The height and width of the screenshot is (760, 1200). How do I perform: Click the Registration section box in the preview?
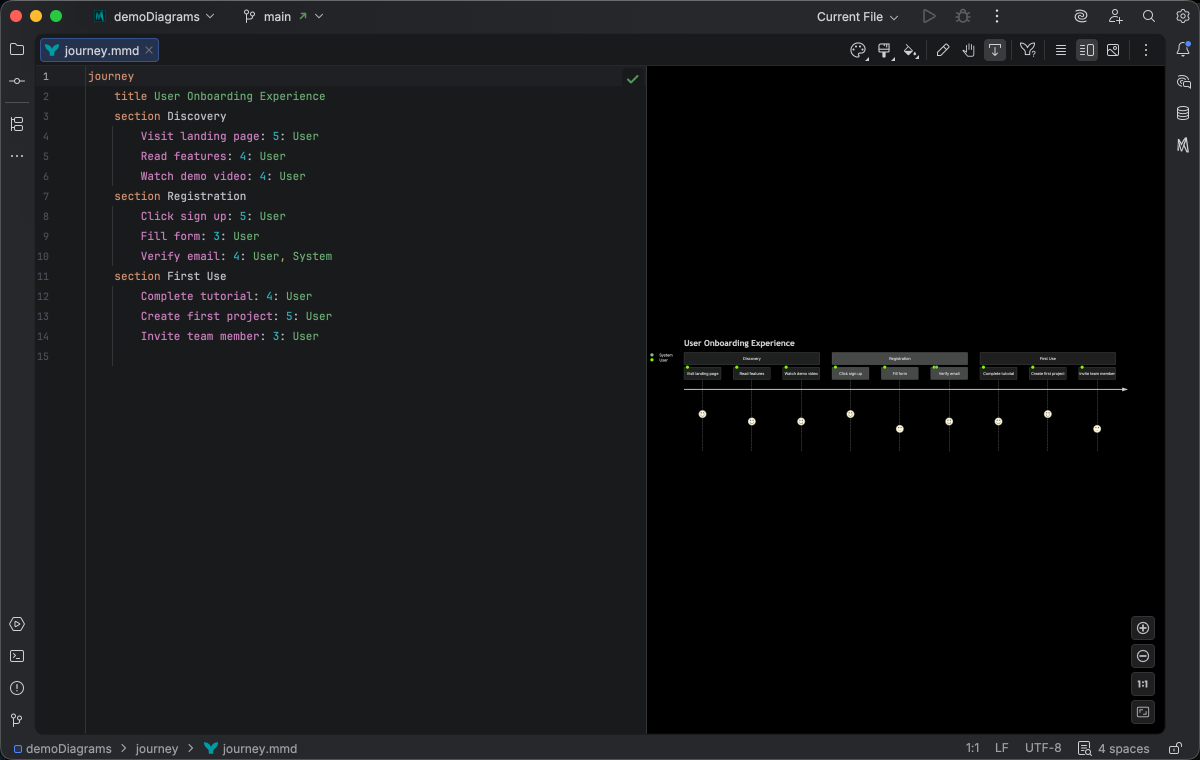[900, 358]
